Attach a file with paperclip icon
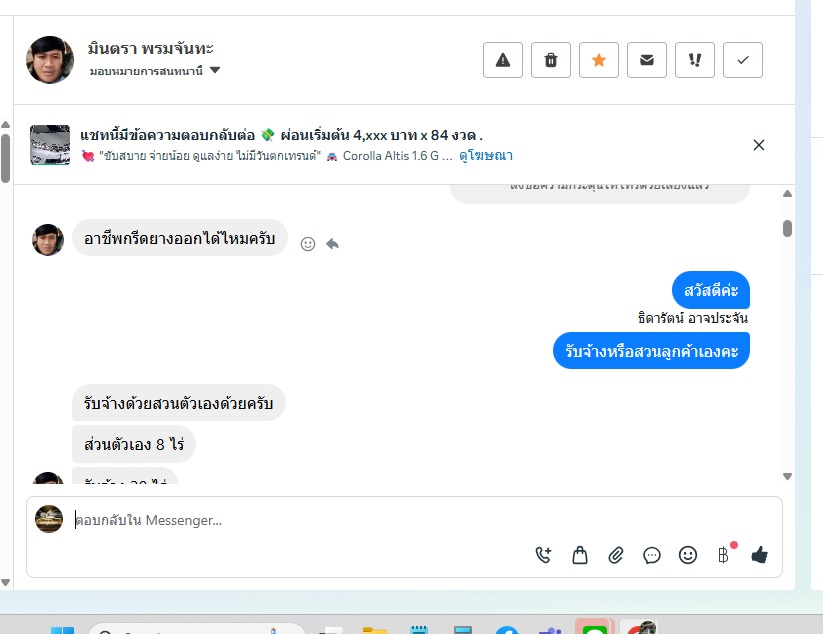823x634 pixels. click(616, 555)
